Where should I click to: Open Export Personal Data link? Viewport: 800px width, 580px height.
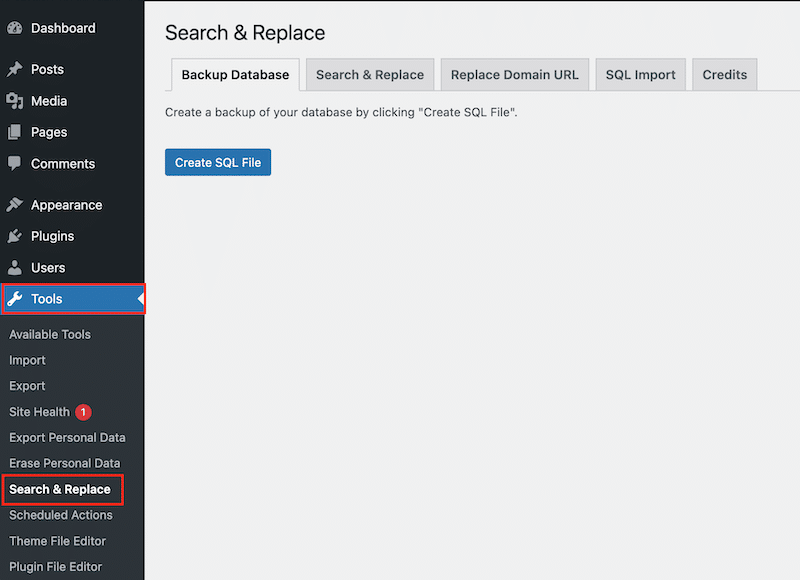click(x=67, y=438)
